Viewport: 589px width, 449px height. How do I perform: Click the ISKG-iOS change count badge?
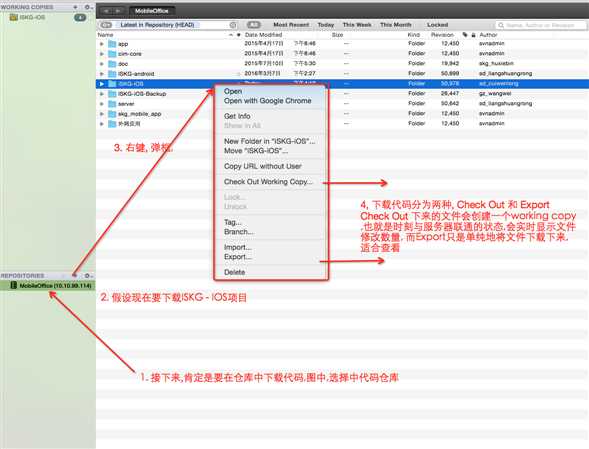[80, 17]
